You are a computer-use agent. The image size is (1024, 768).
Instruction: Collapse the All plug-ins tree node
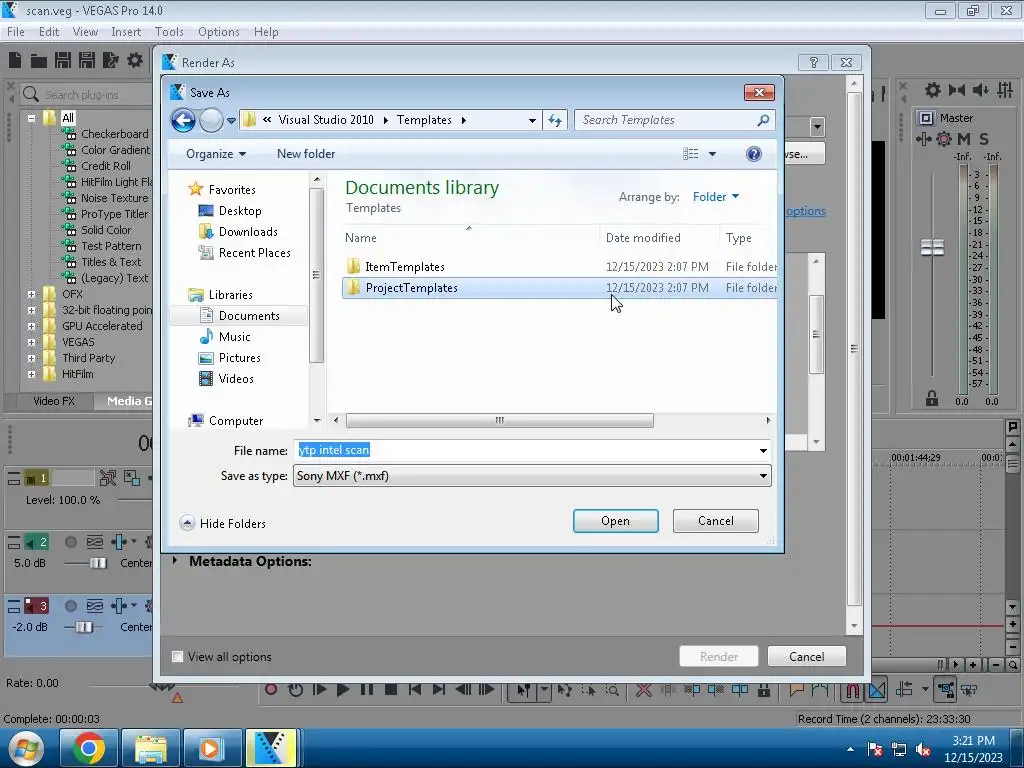[31, 118]
